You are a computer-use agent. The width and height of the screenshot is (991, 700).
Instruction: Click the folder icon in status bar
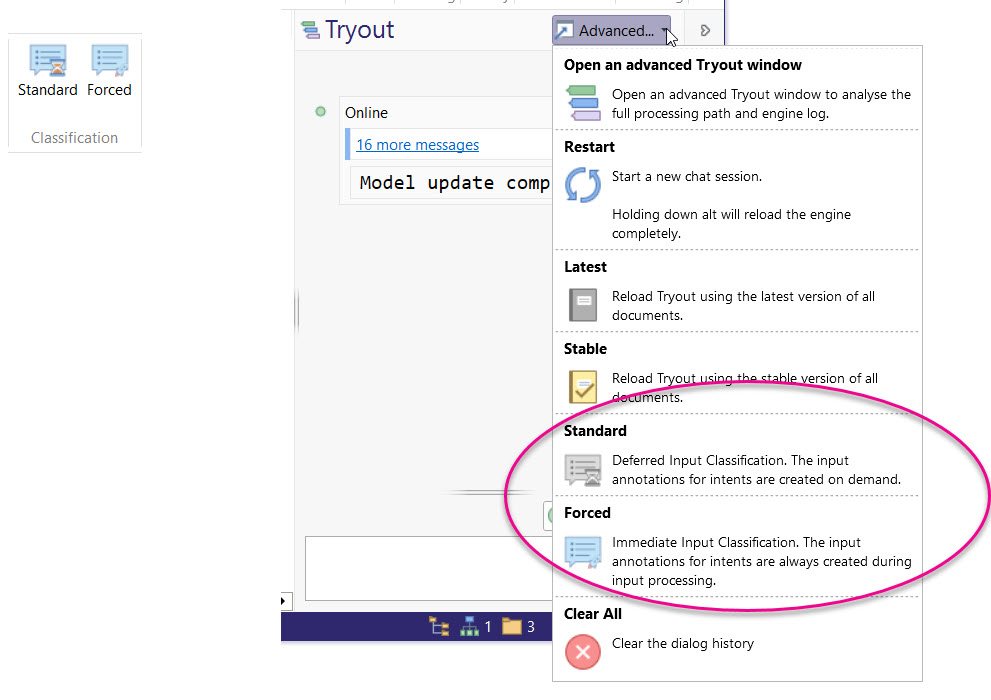click(x=512, y=627)
